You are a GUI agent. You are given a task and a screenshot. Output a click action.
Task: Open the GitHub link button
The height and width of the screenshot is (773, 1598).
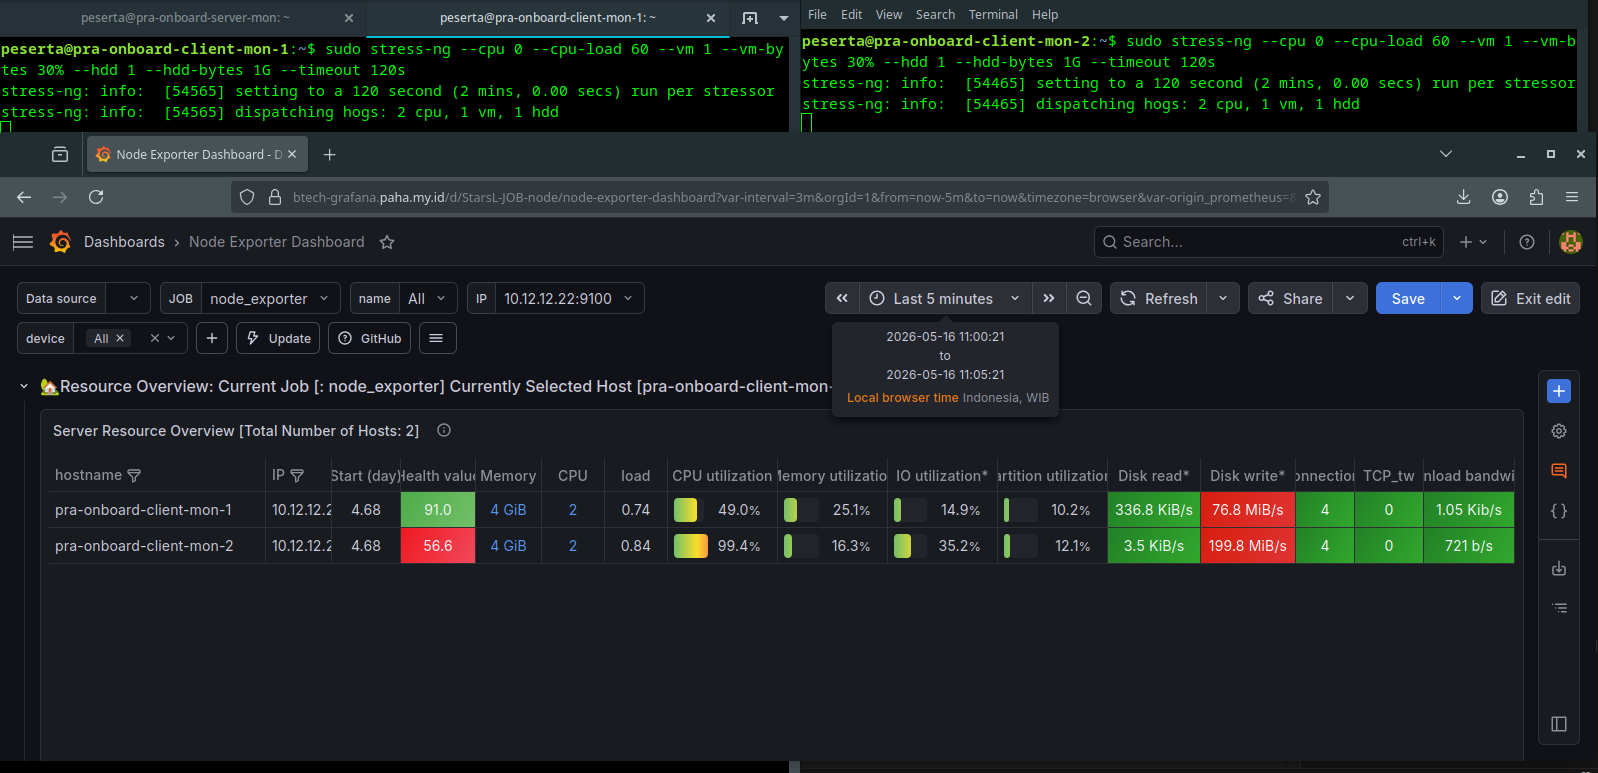(x=369, y=338)
